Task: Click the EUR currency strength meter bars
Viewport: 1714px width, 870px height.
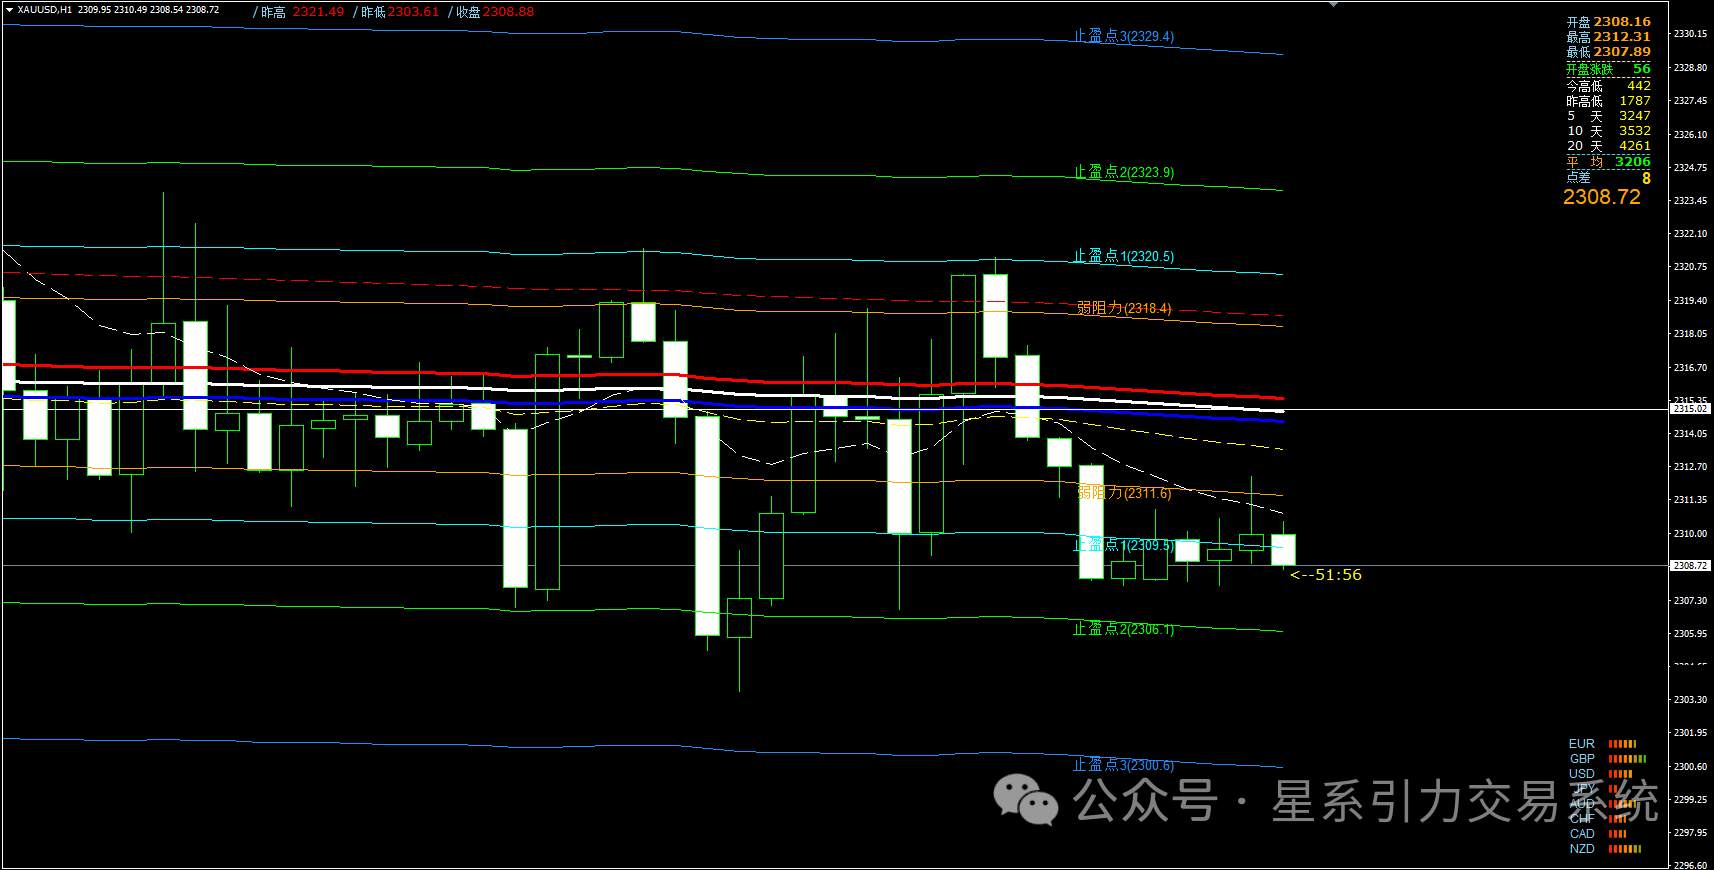Action: (x=1622, y=744)
